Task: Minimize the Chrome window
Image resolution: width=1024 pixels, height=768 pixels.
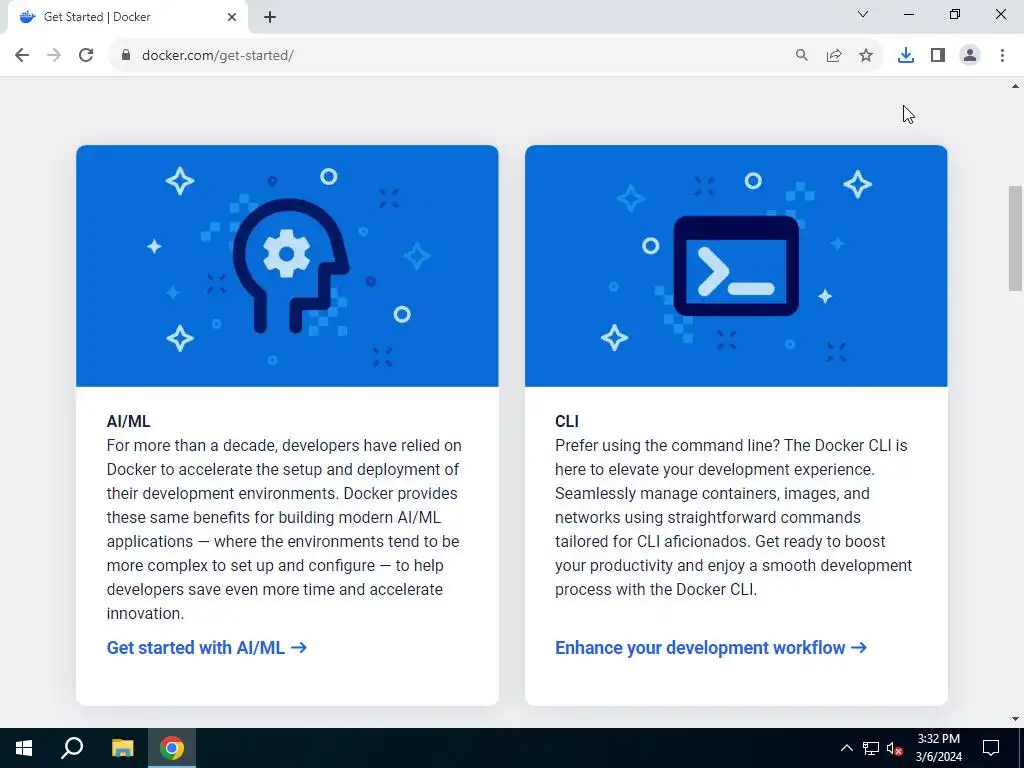Action: pos(908,14)
